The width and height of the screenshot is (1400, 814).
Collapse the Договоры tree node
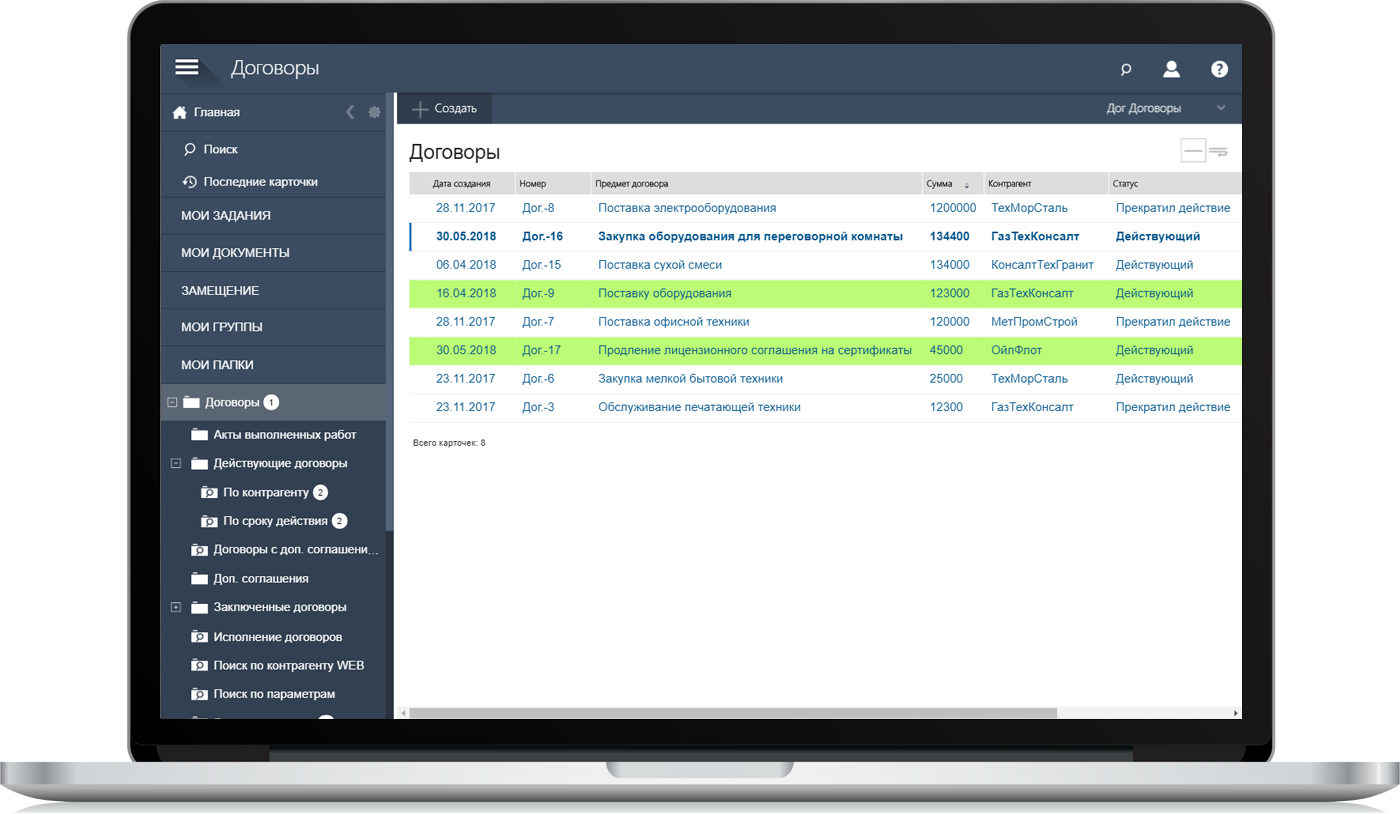click(172, 402)
